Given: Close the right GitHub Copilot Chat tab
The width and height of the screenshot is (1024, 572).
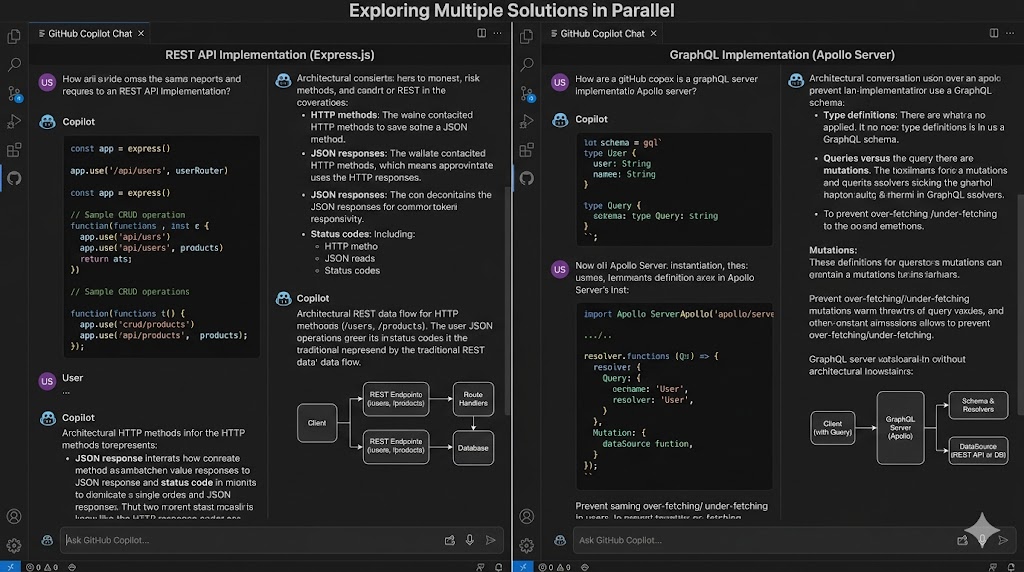Looking at the screenshot, I should (x=654, y=33).
